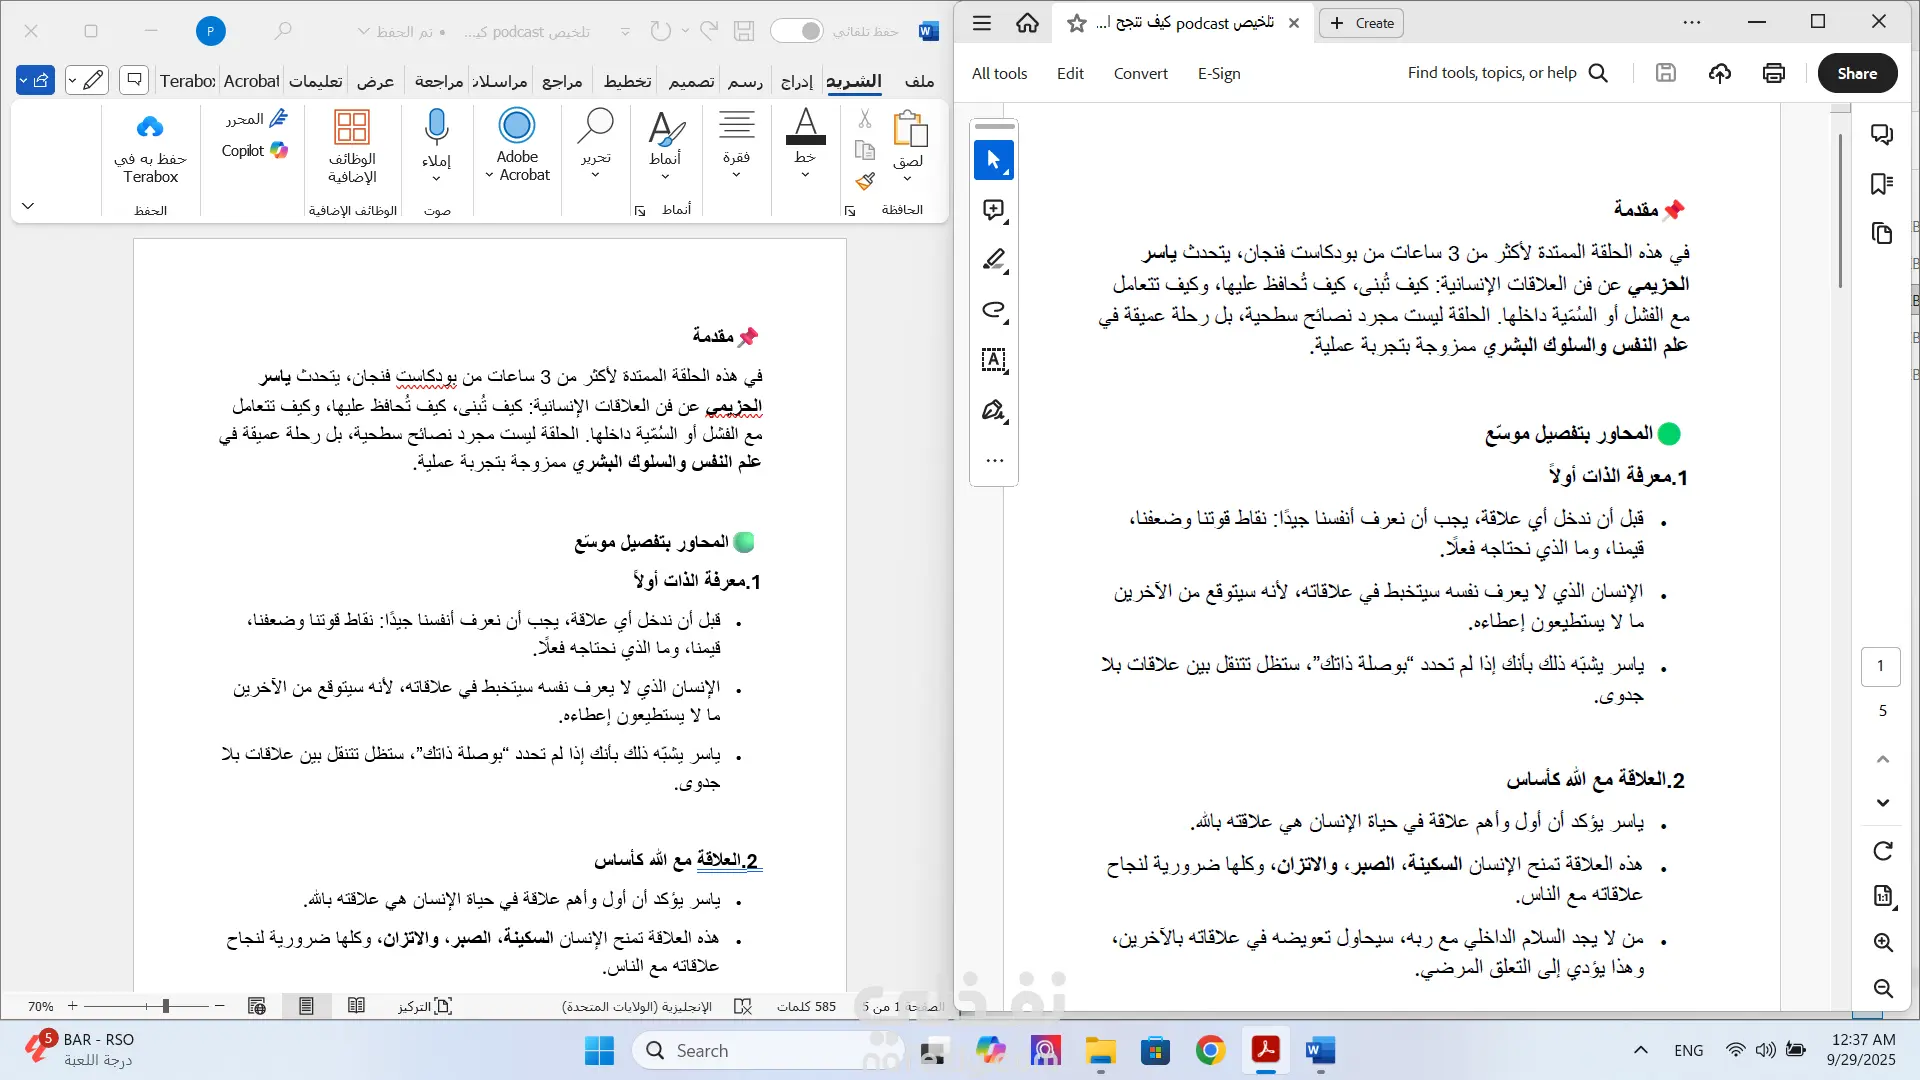Adjust the Word zoom slider handle
Viewport: 1920px width, 1080px height.
(x=166, y=1006)
